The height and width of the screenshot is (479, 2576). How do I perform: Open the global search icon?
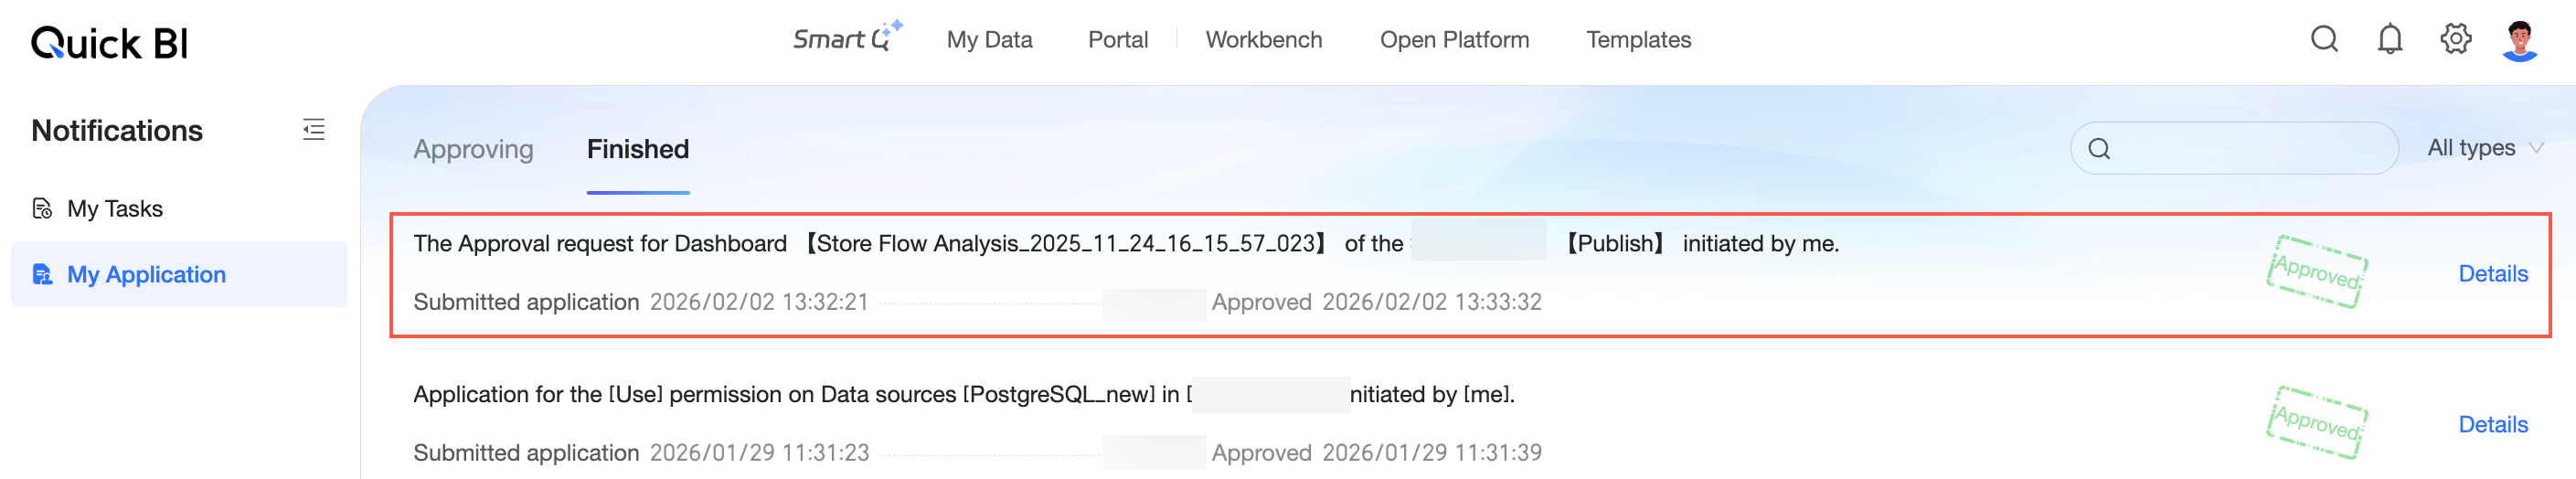2324,39
